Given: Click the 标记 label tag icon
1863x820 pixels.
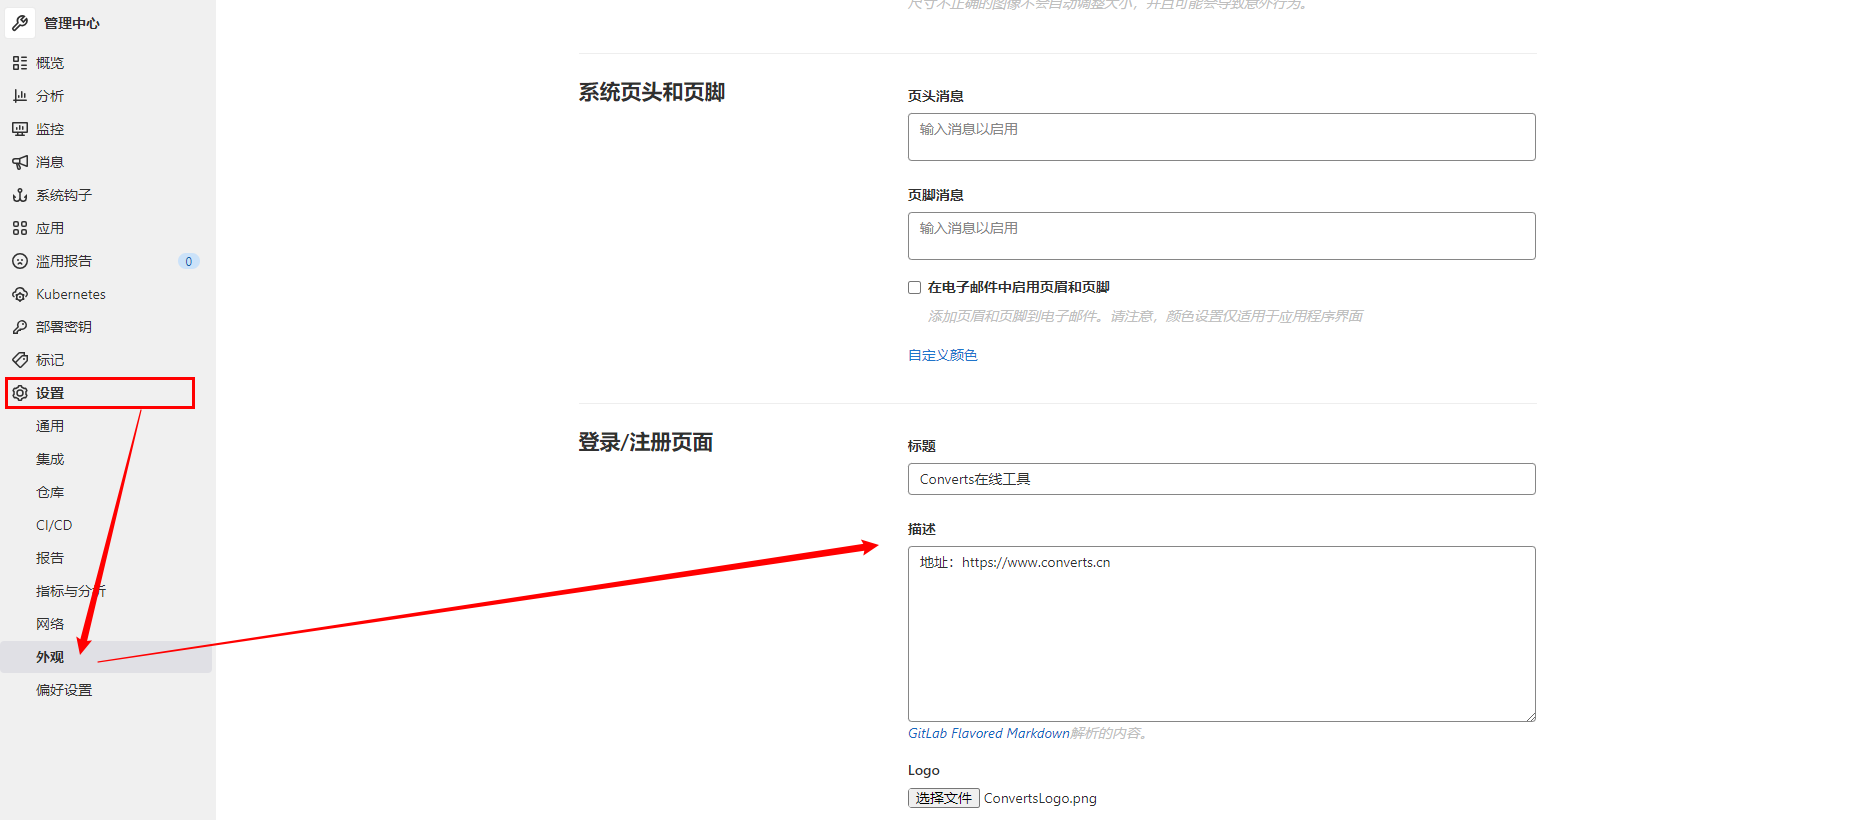Looking at the screenshot, I should click(x=20, y=360).
